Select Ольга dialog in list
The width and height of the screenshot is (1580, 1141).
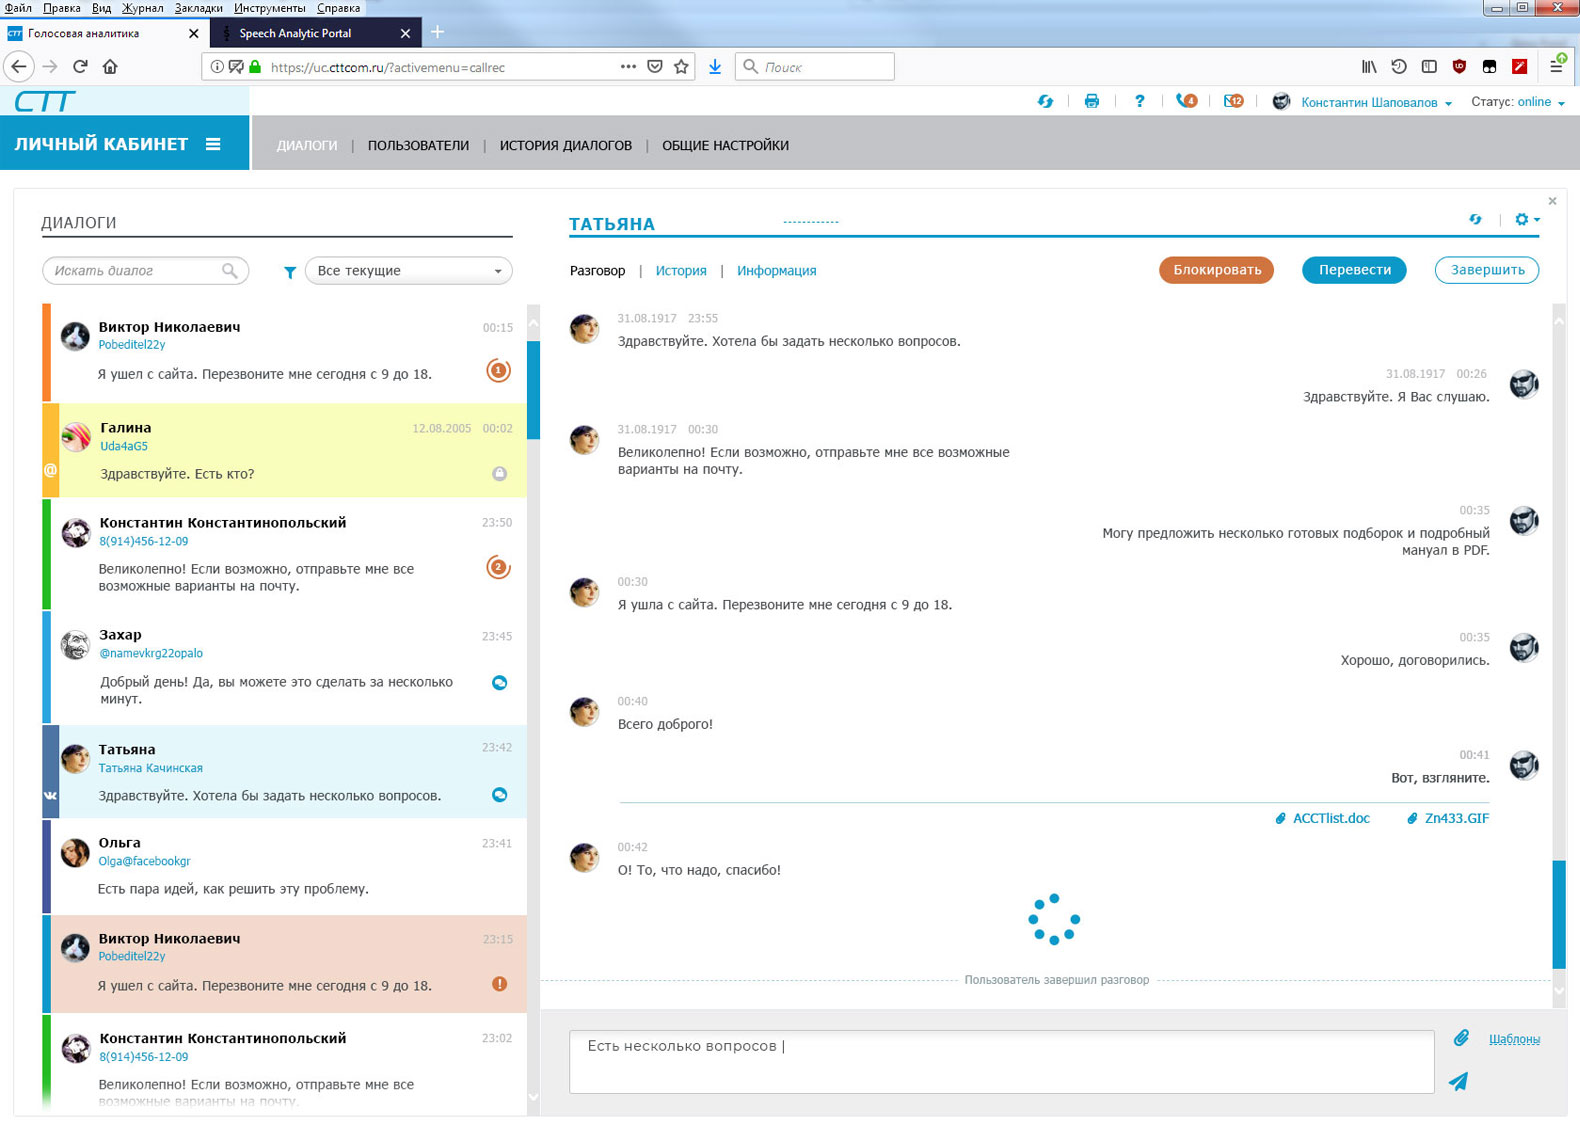(285, 866)
